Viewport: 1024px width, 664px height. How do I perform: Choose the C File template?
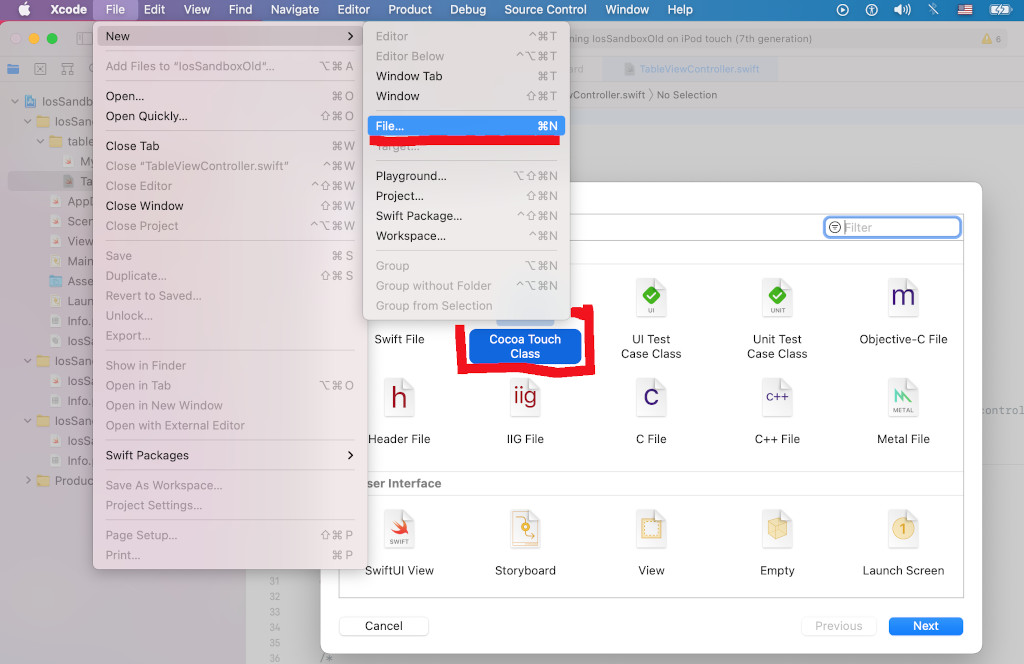click(x=651, y=412)
